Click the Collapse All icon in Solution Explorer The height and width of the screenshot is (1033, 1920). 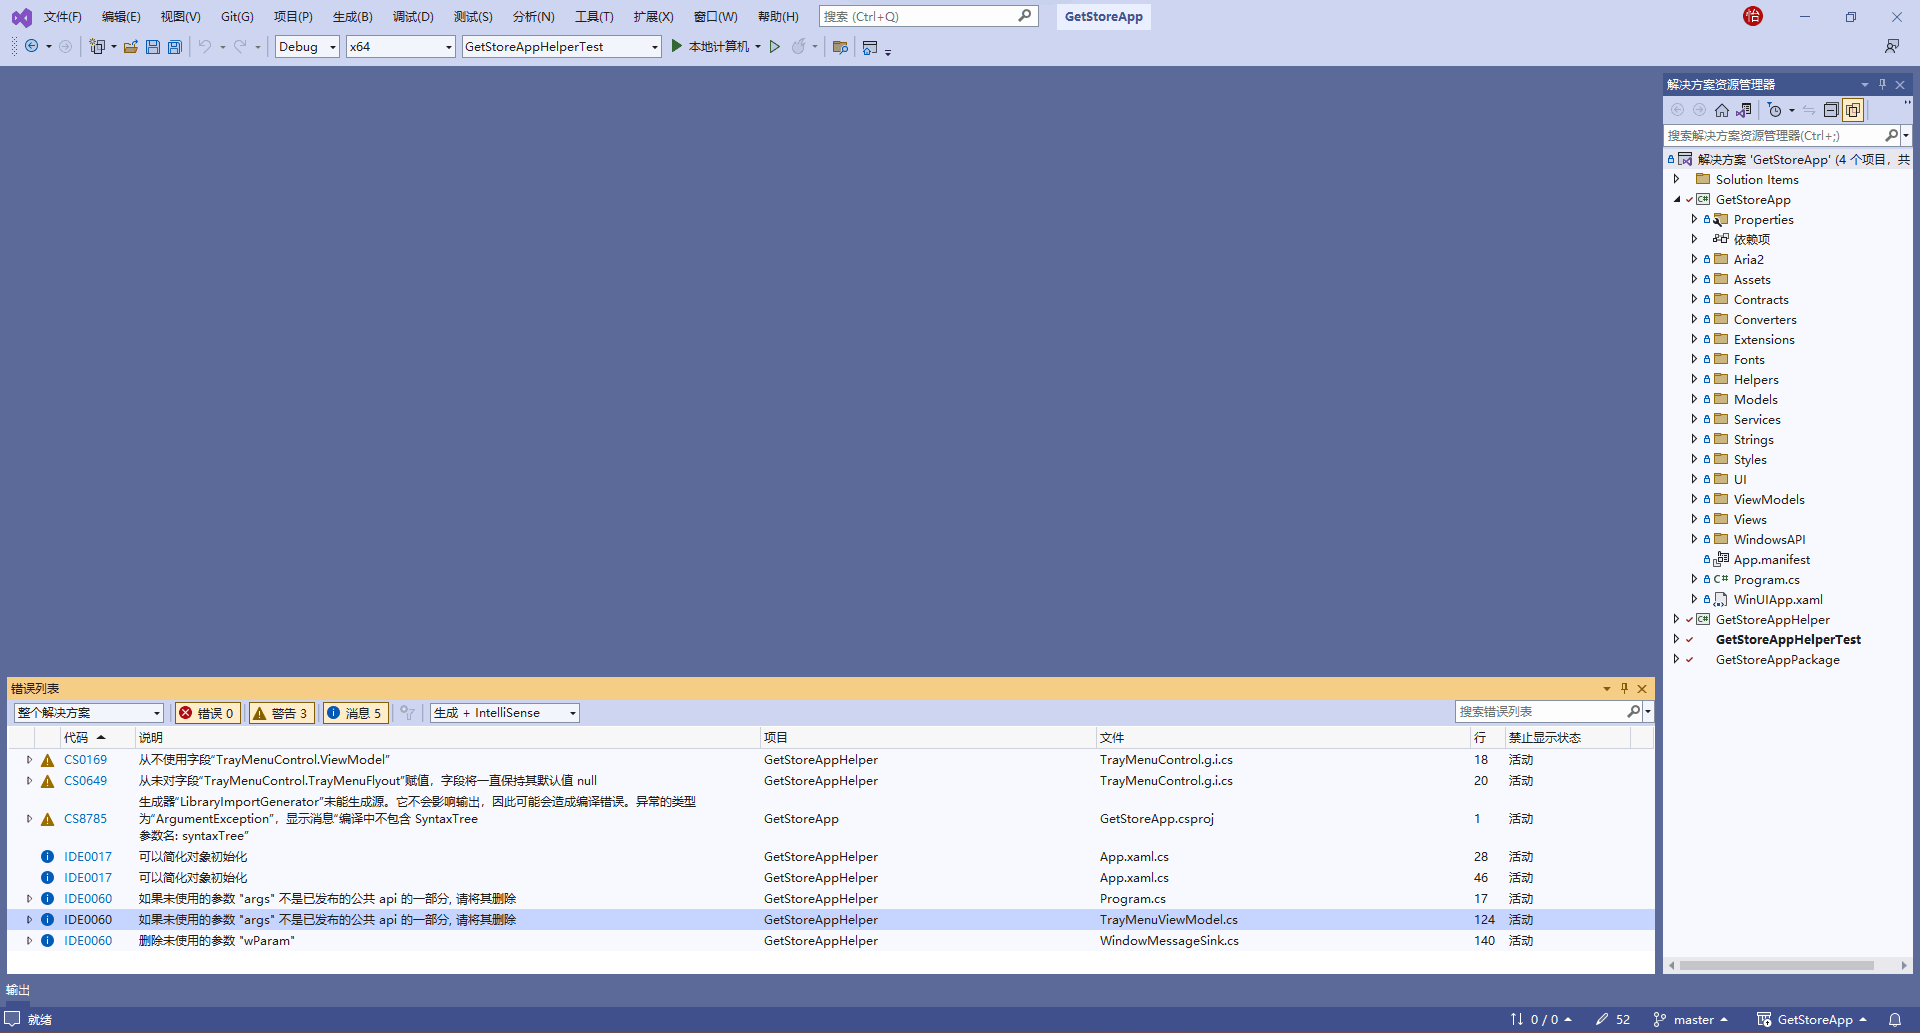pos(1831,110)
